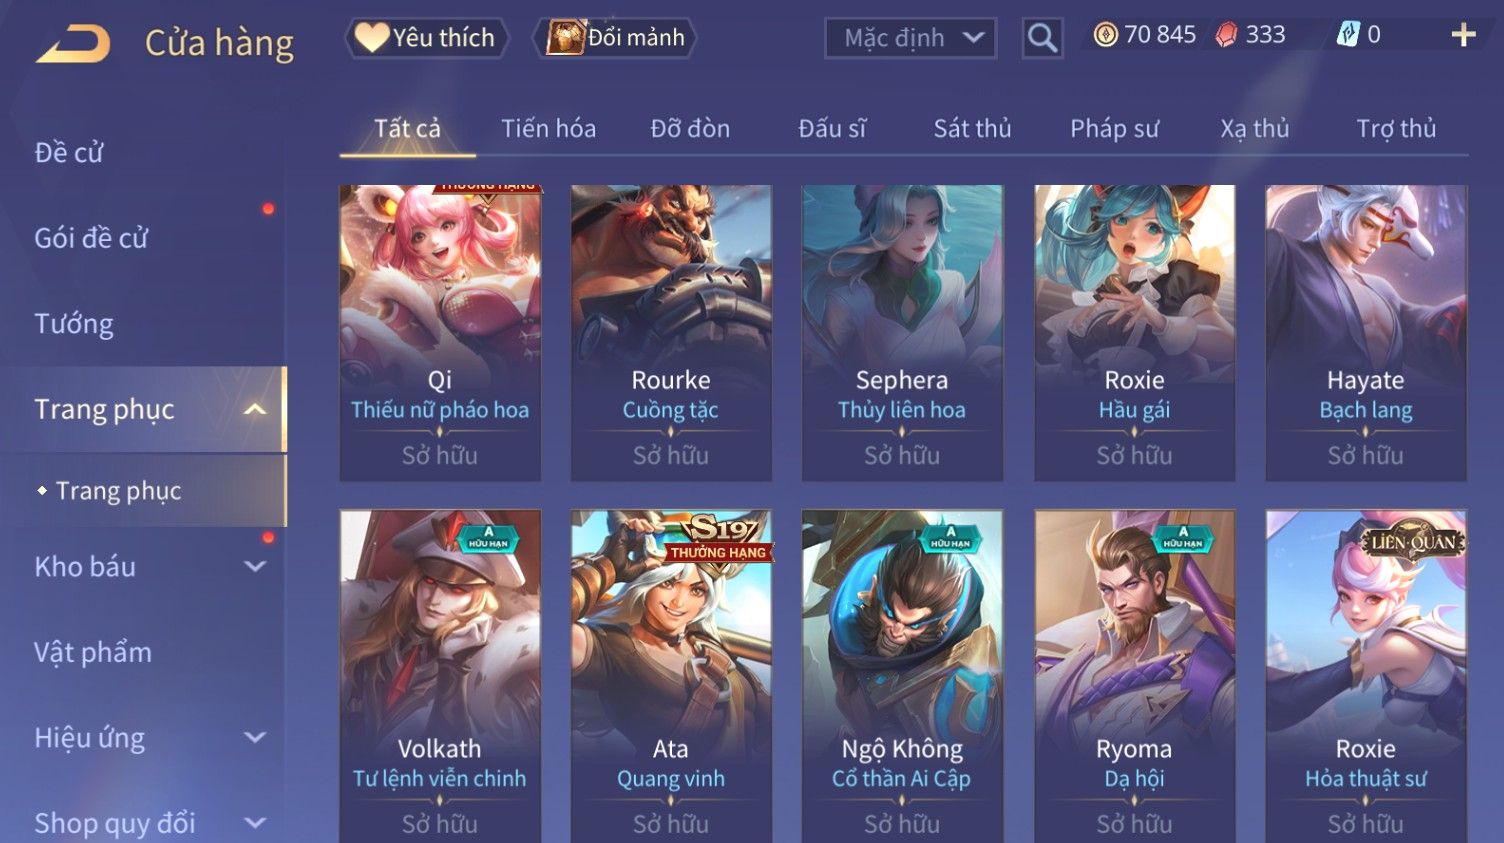This screenshot has width=1504, height=843.
Task: Expand the Kho báu sidebar section
Action: pyautogui.click(x=255, y=566)
